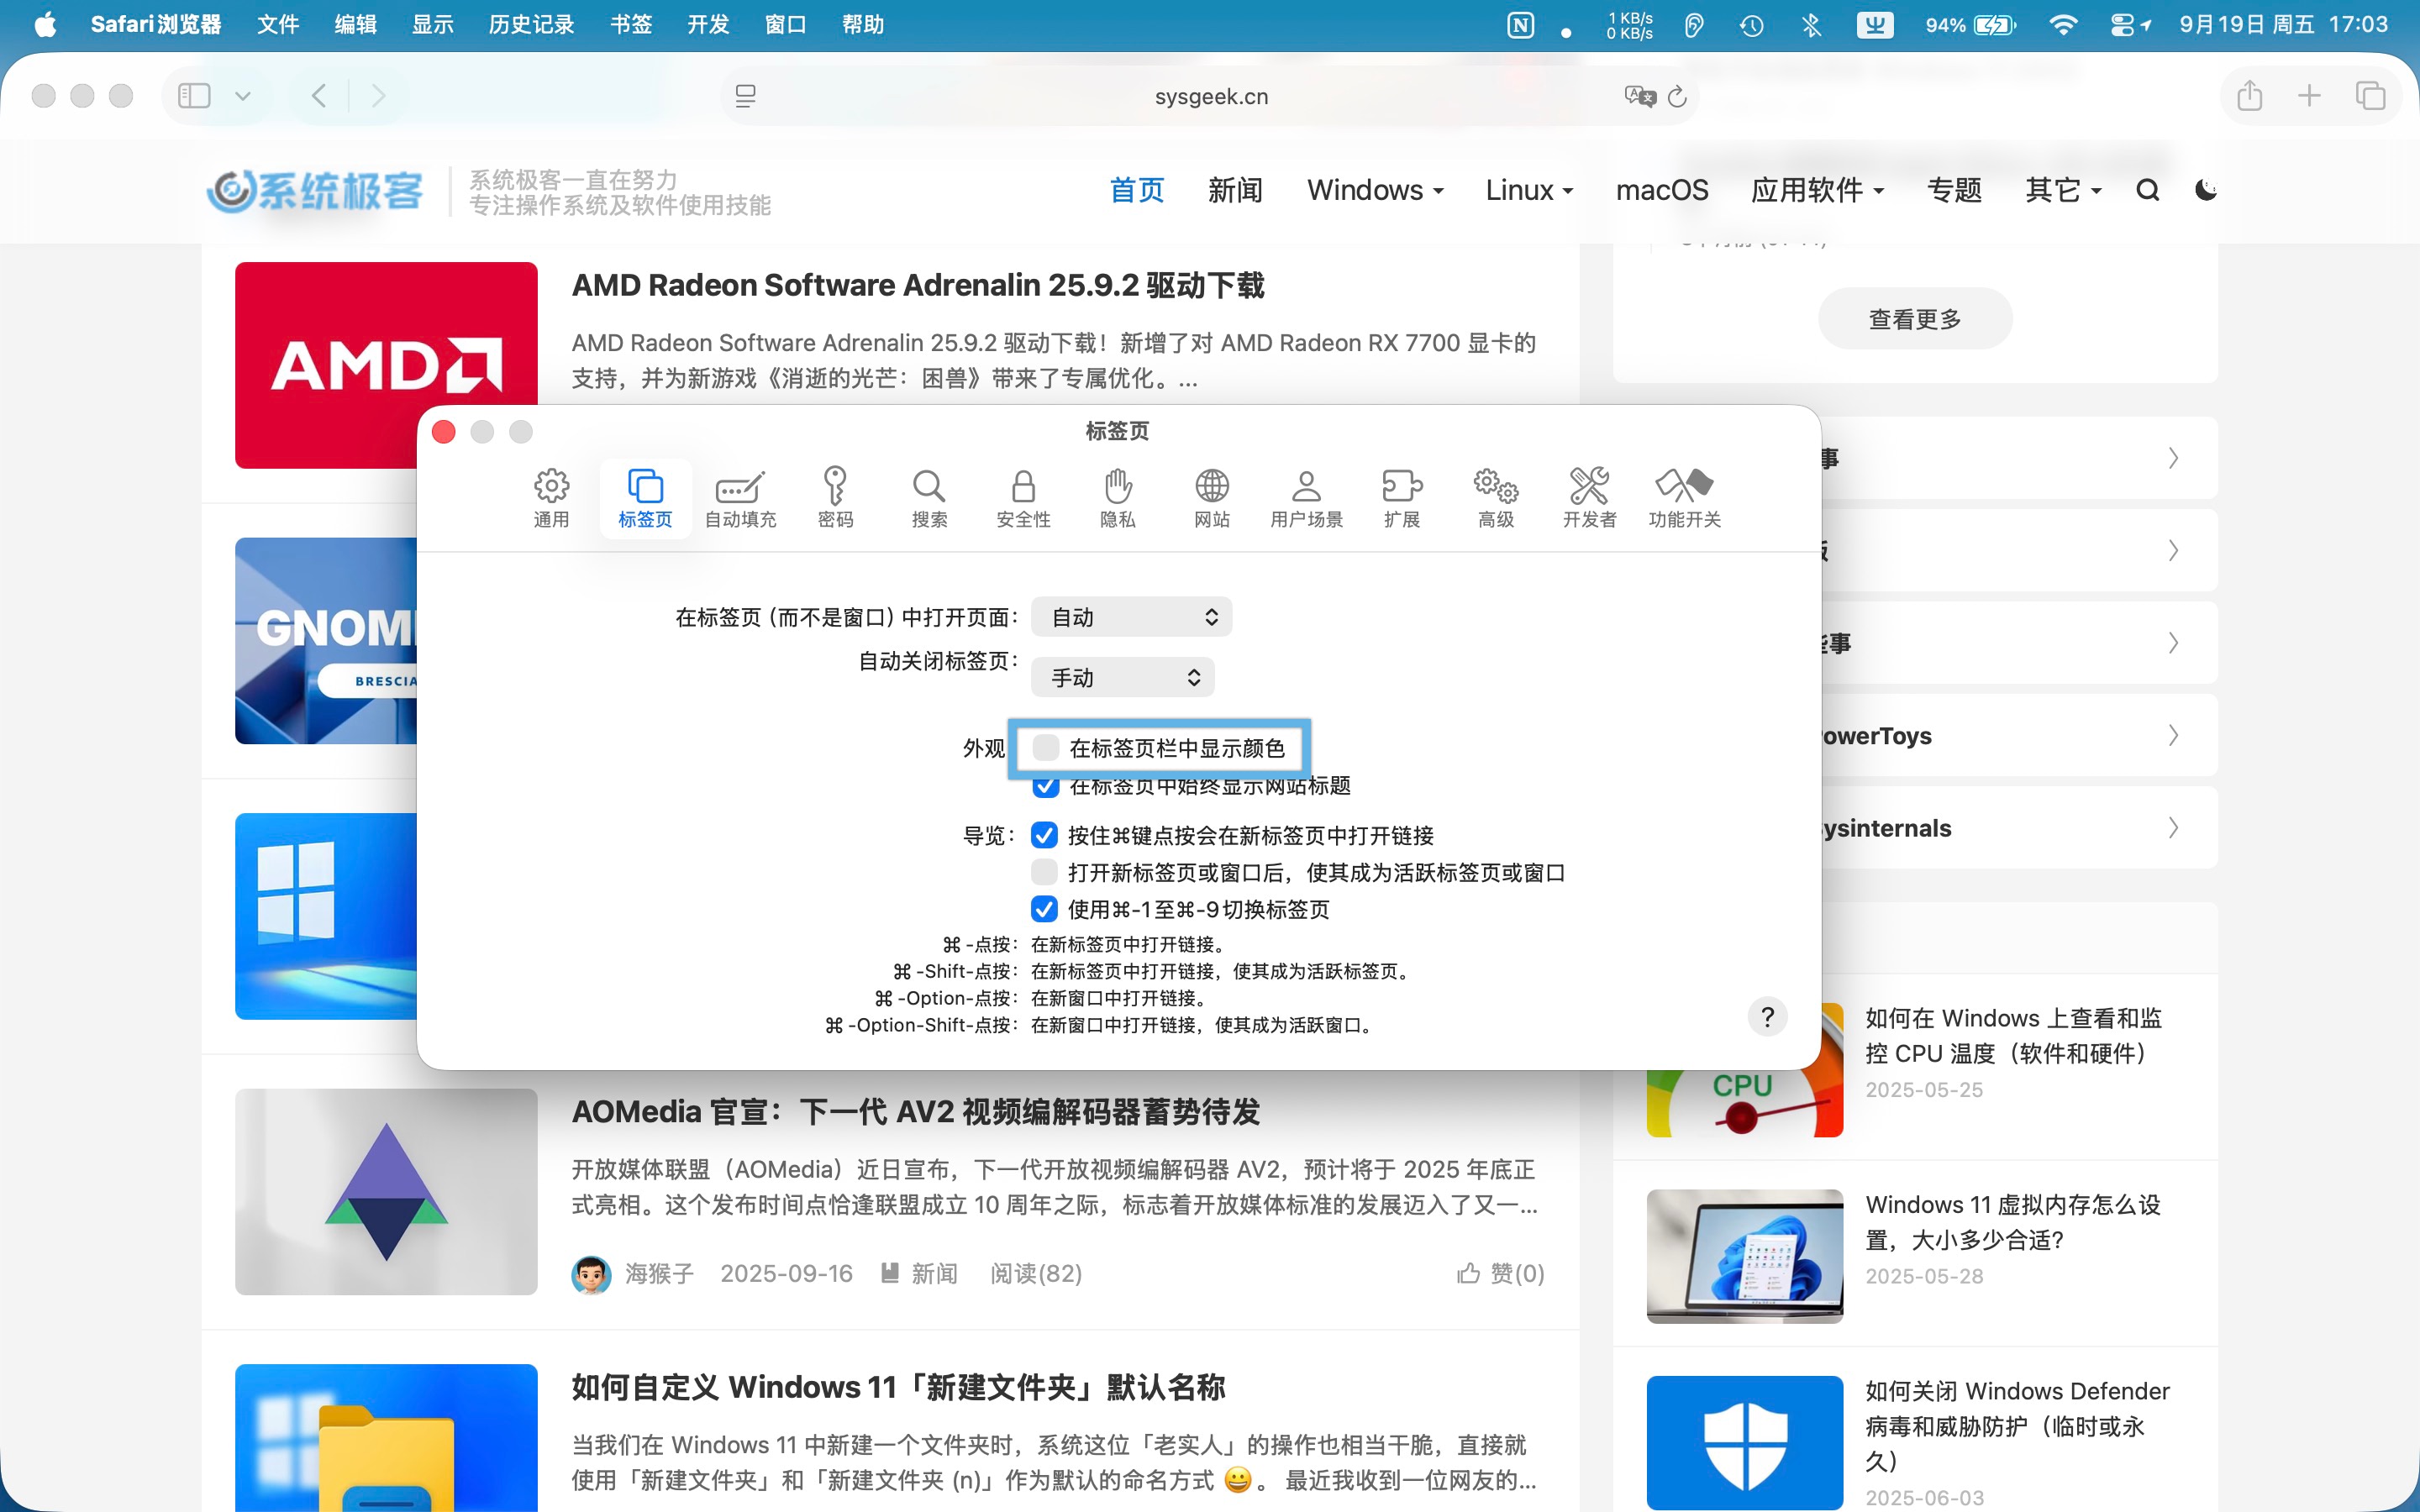Open Wi-Fi status in the menu bar
2420x1512 pixels.
click(2062, 25)
